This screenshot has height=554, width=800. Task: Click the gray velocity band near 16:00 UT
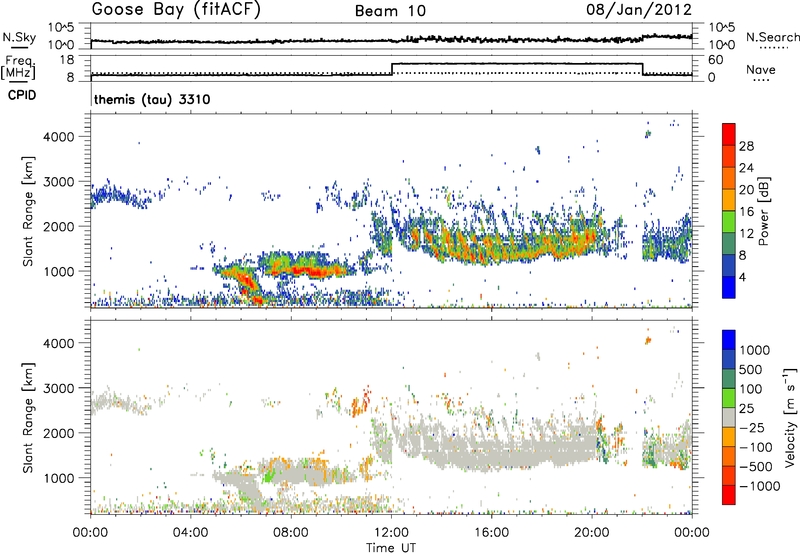(x=491, y=451)
